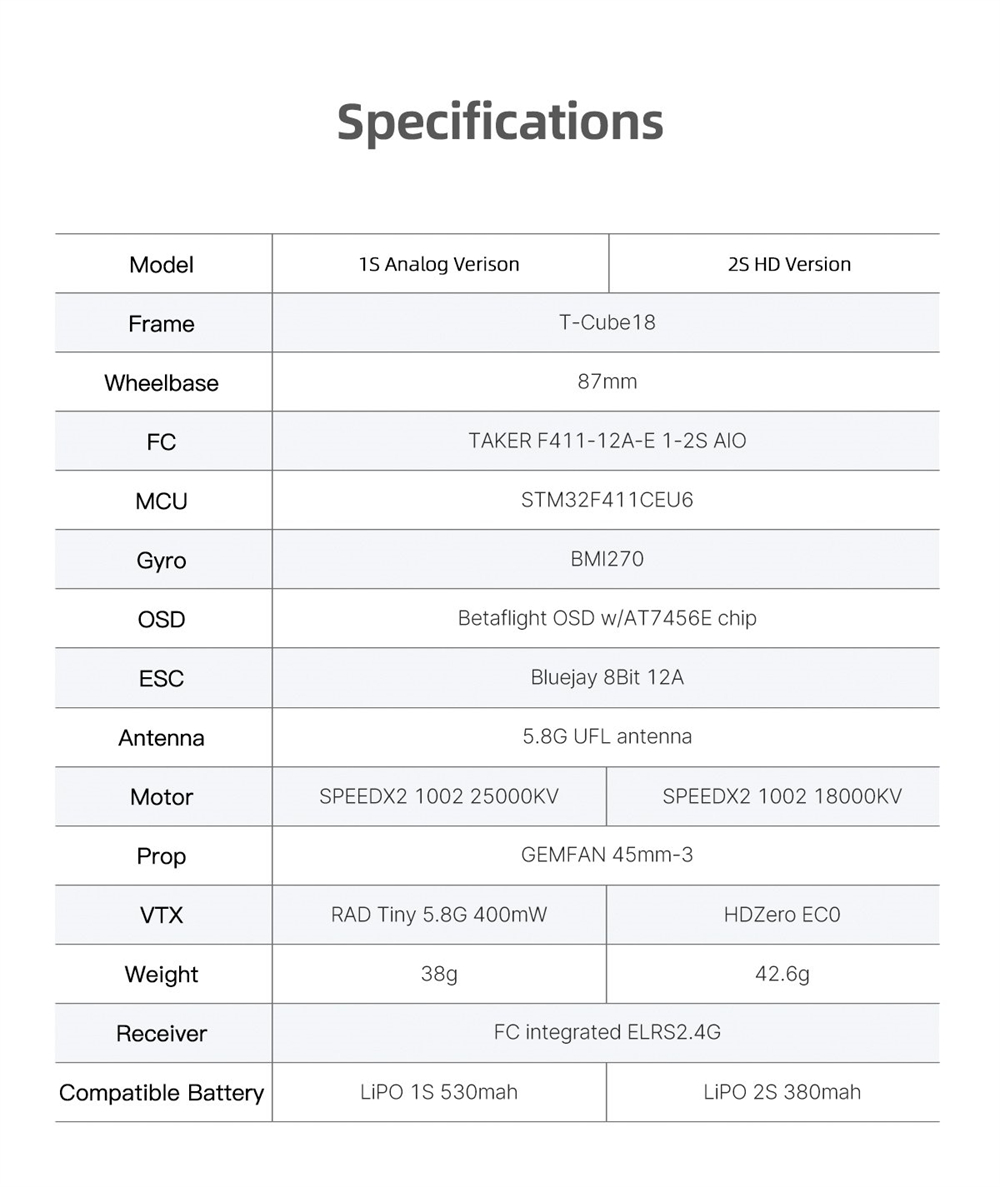Click the Betaflight OSD w/AT7456E chip text

[x=607, y=618]
